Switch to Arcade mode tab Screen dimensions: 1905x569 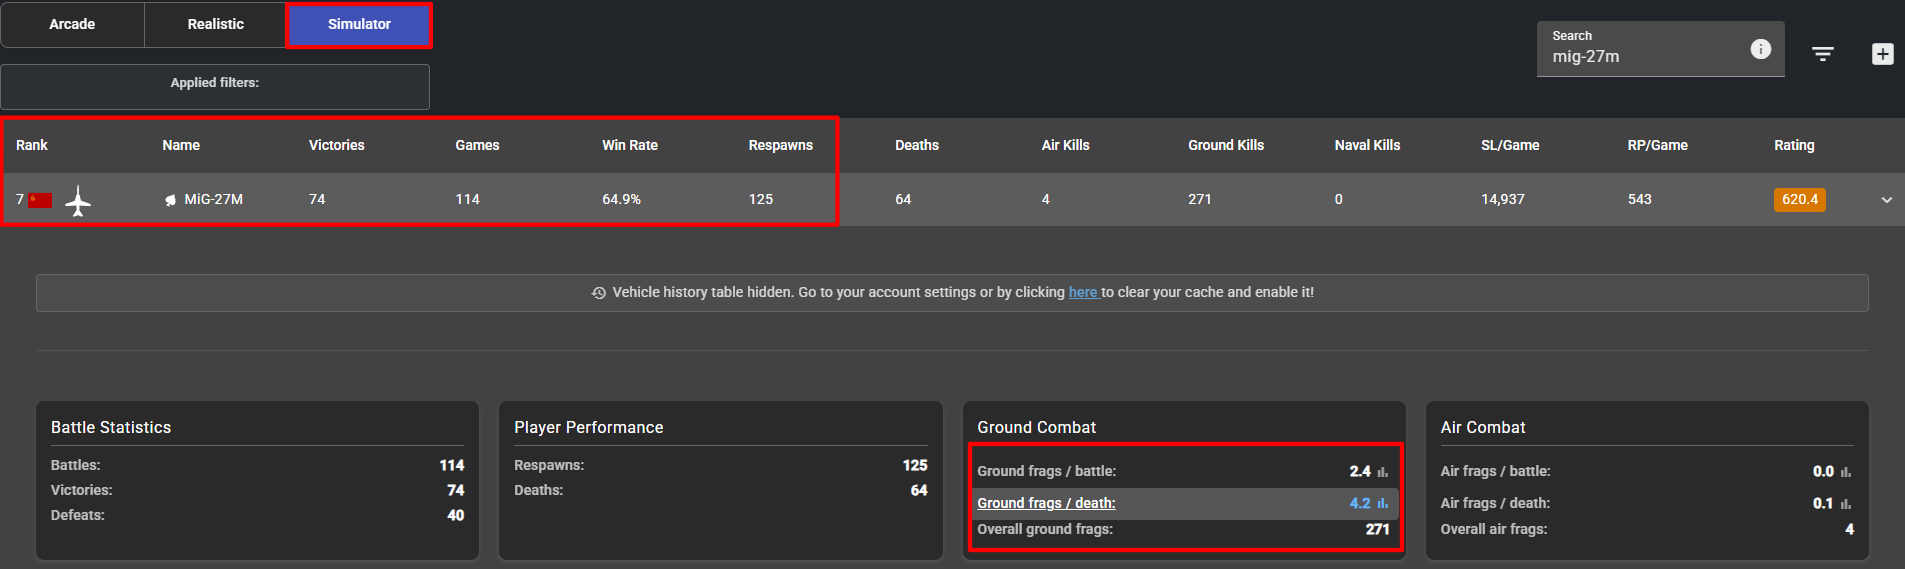coord(72,24)
